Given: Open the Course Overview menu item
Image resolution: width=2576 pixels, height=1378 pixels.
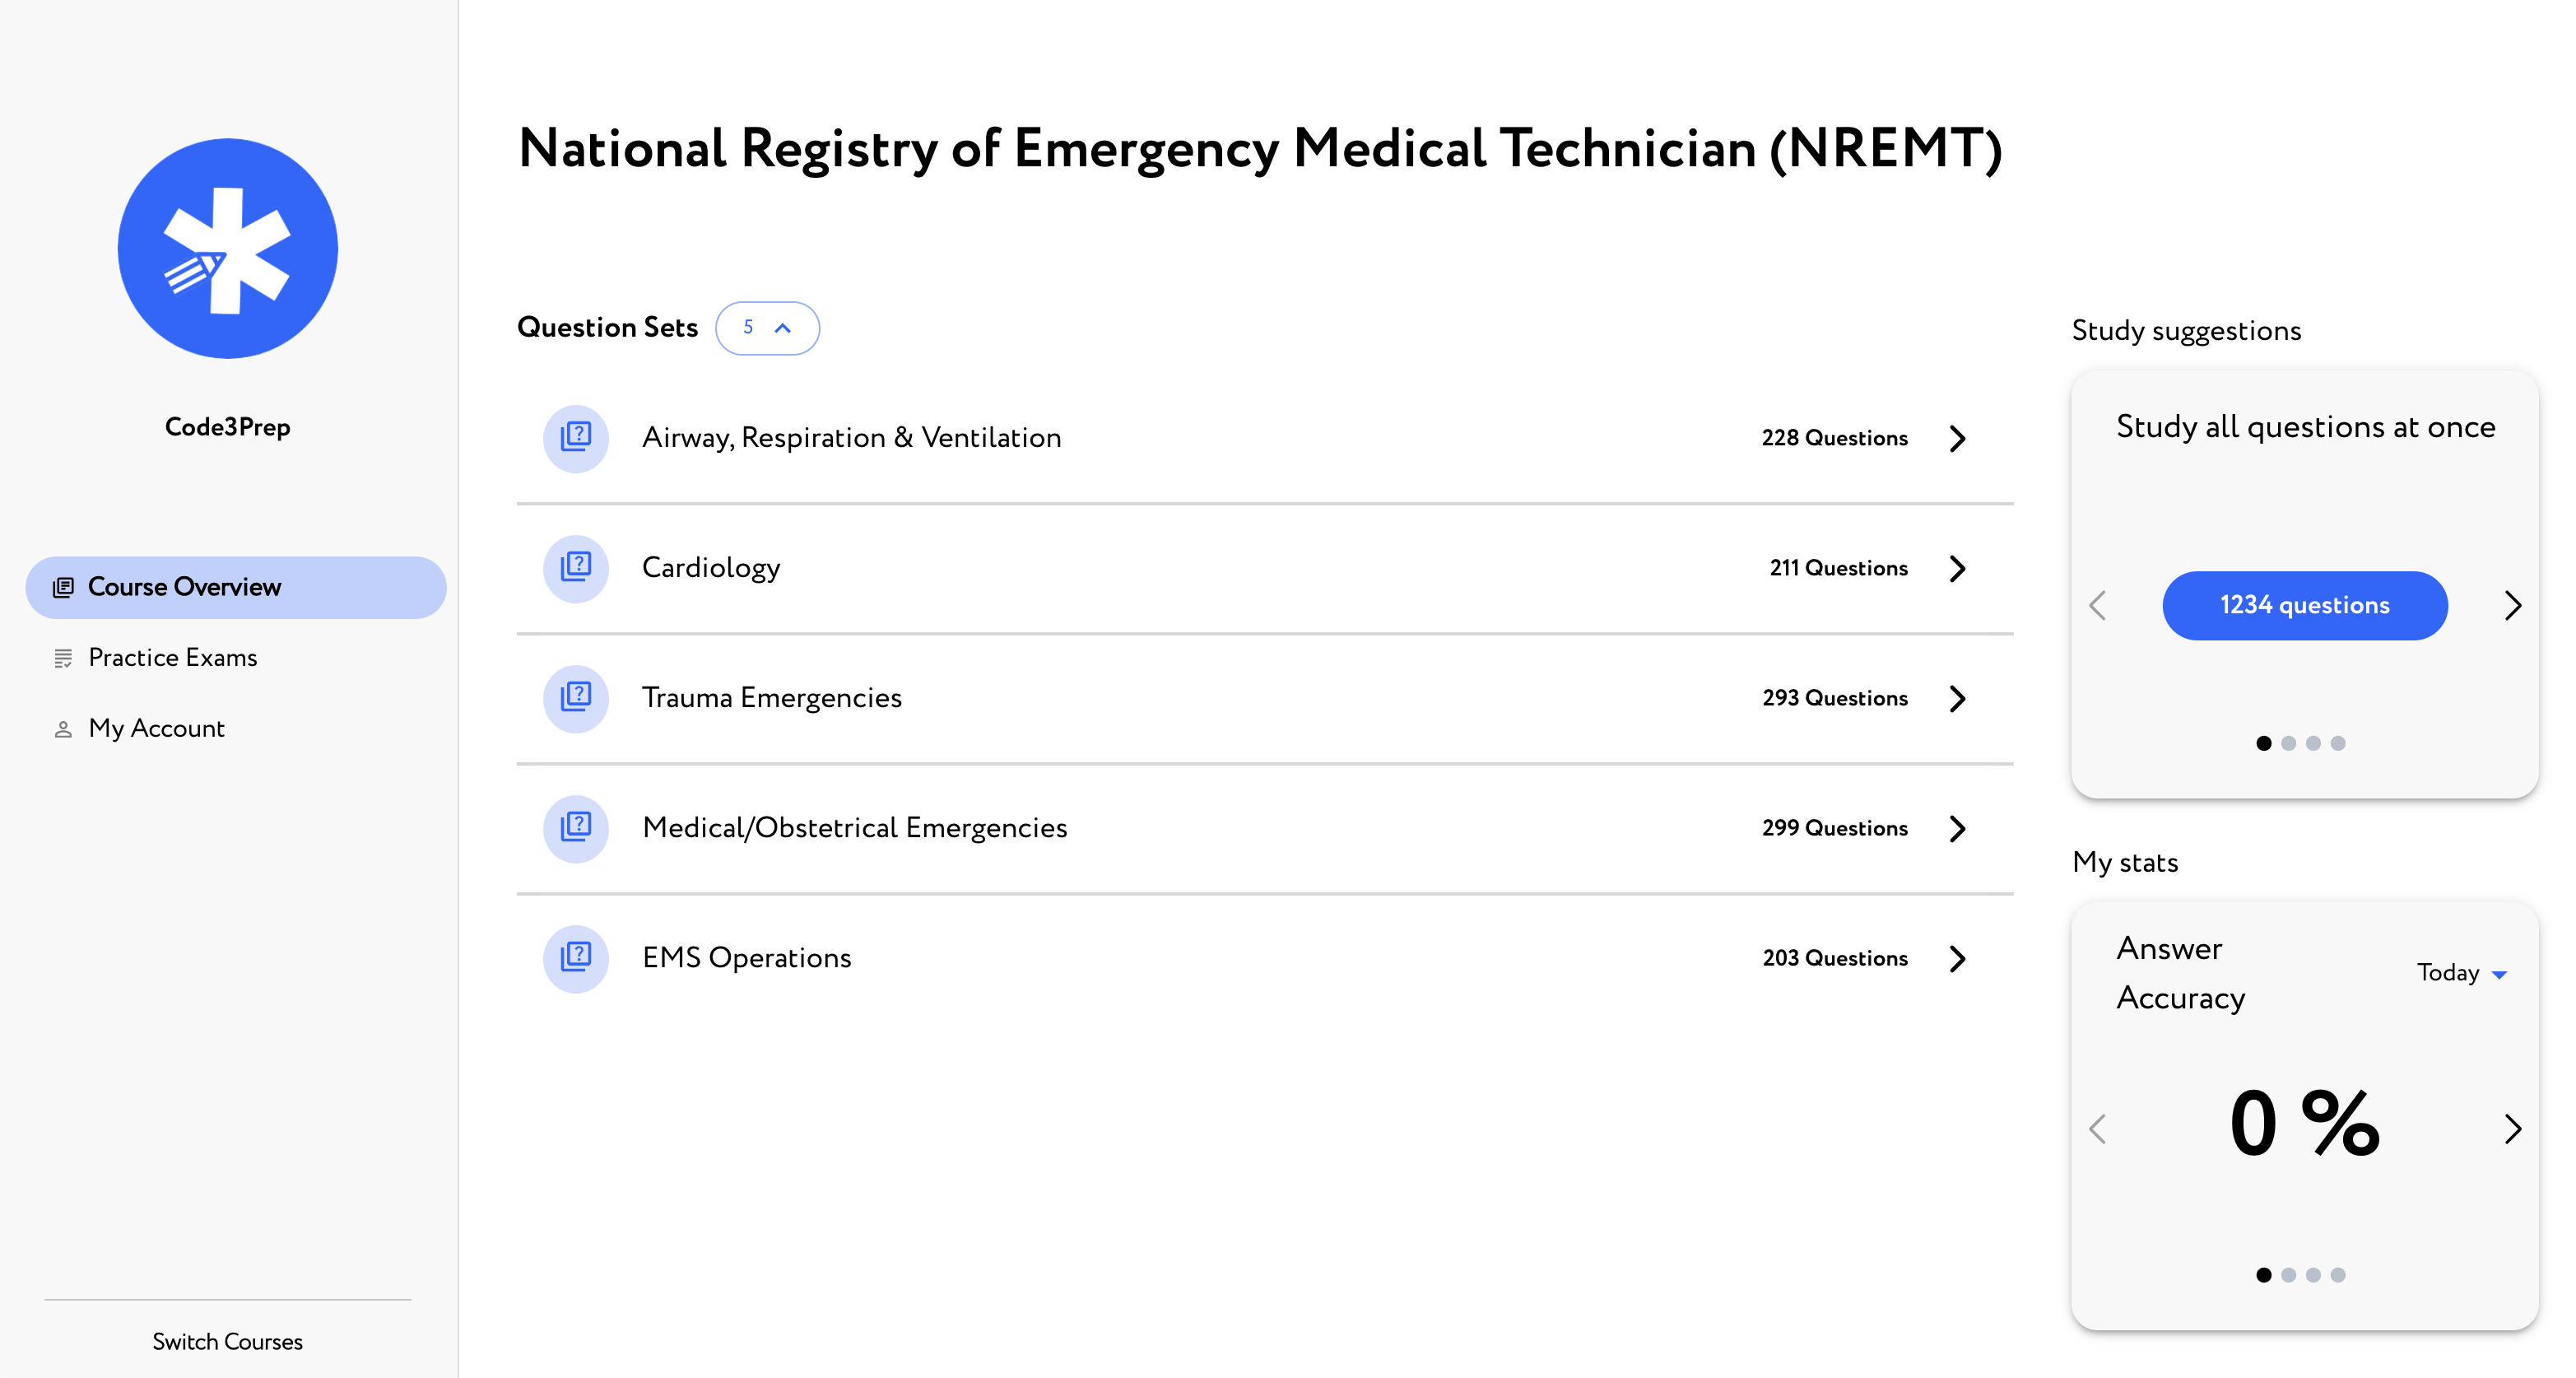Looking at the screenshot, I should pyautogui.click(x=236, y=587).
